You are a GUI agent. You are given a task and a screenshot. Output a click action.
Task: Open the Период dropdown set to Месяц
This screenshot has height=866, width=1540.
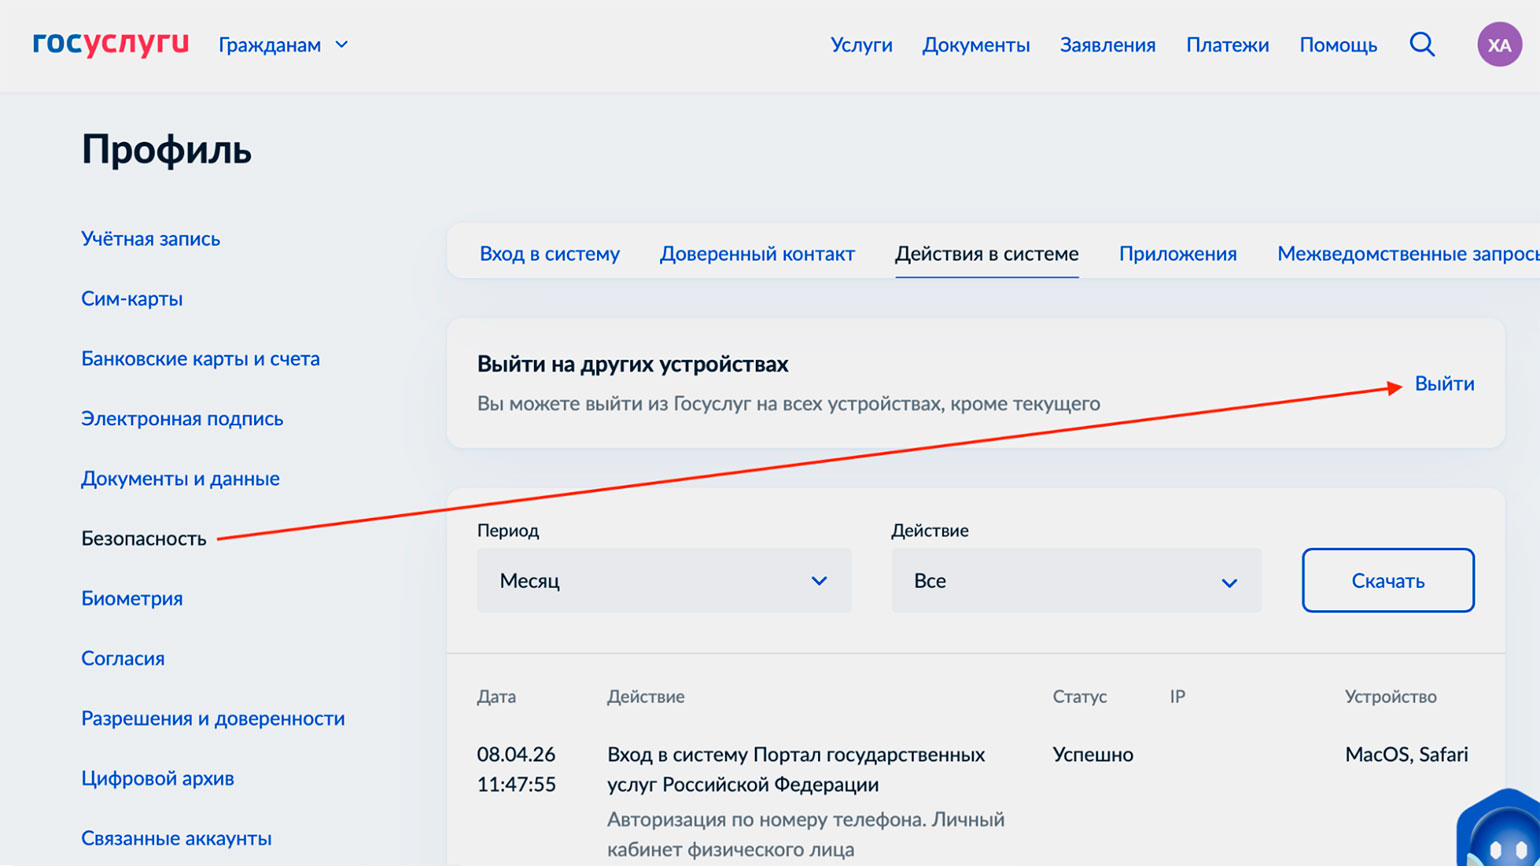point(663,581)
